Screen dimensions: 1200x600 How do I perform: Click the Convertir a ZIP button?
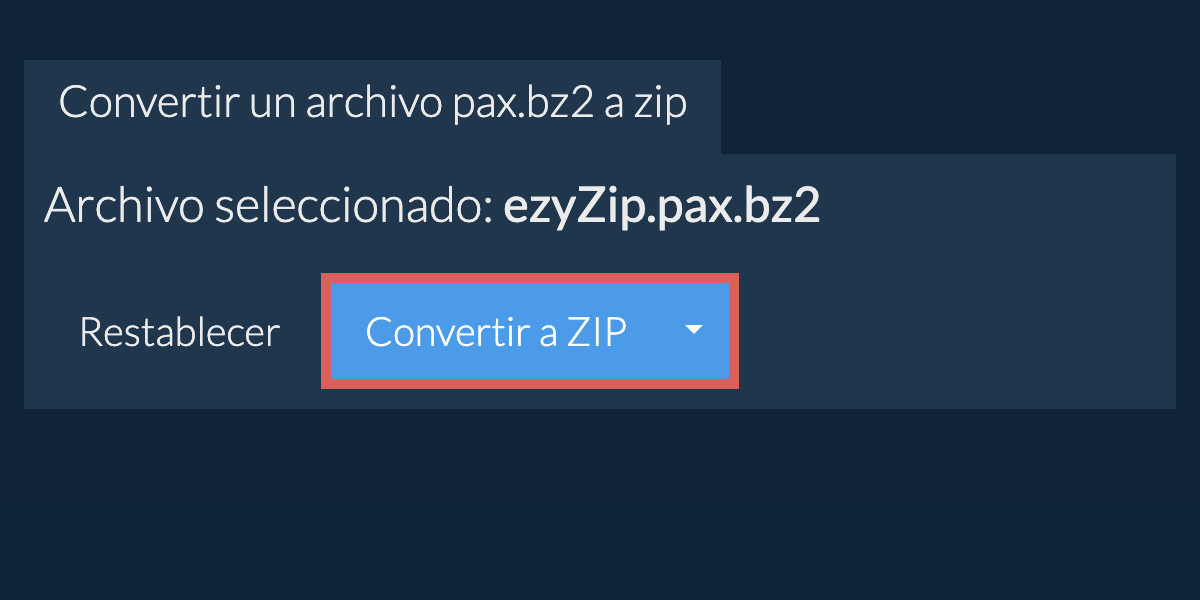click(496, 332)
